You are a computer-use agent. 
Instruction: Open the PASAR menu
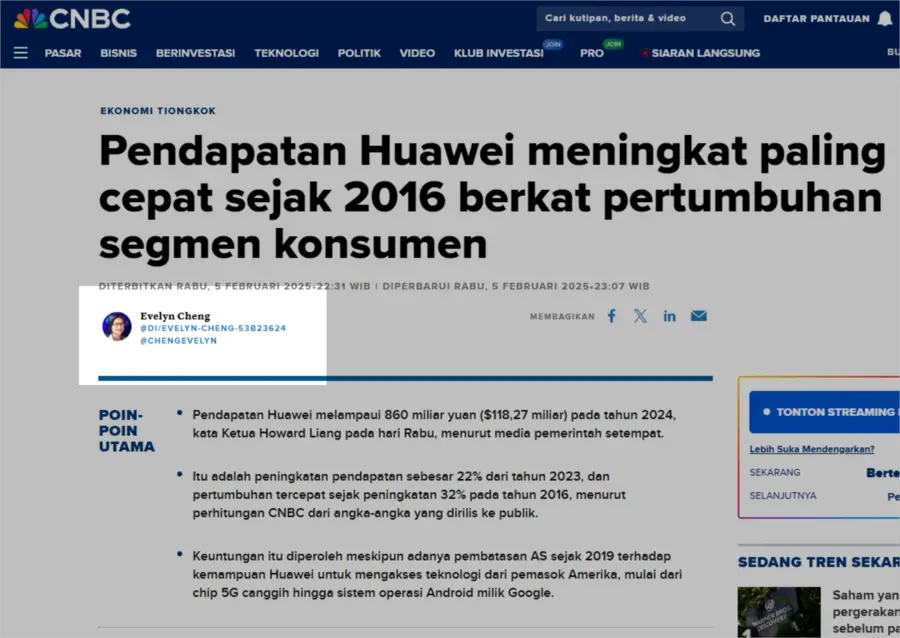pyautogui.click(x=63, y=53)
